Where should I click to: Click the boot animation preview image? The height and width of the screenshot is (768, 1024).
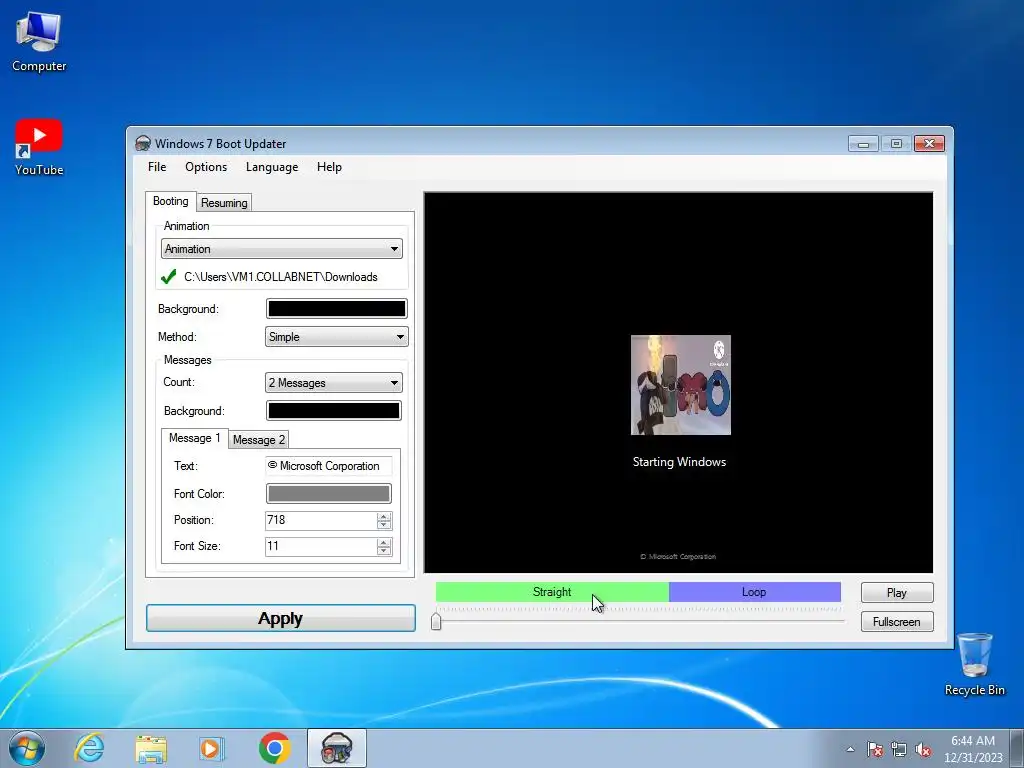[680, 385]
